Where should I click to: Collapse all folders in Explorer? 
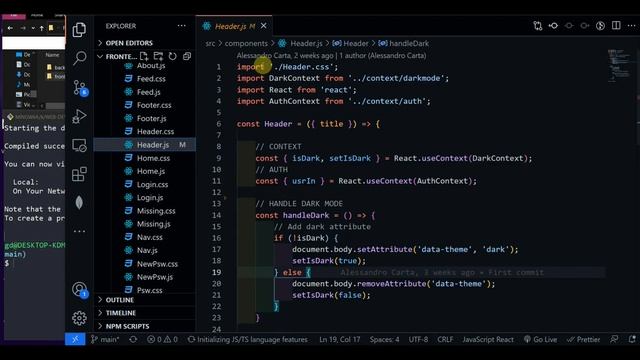pyautogui.click(x=187, y=56)
